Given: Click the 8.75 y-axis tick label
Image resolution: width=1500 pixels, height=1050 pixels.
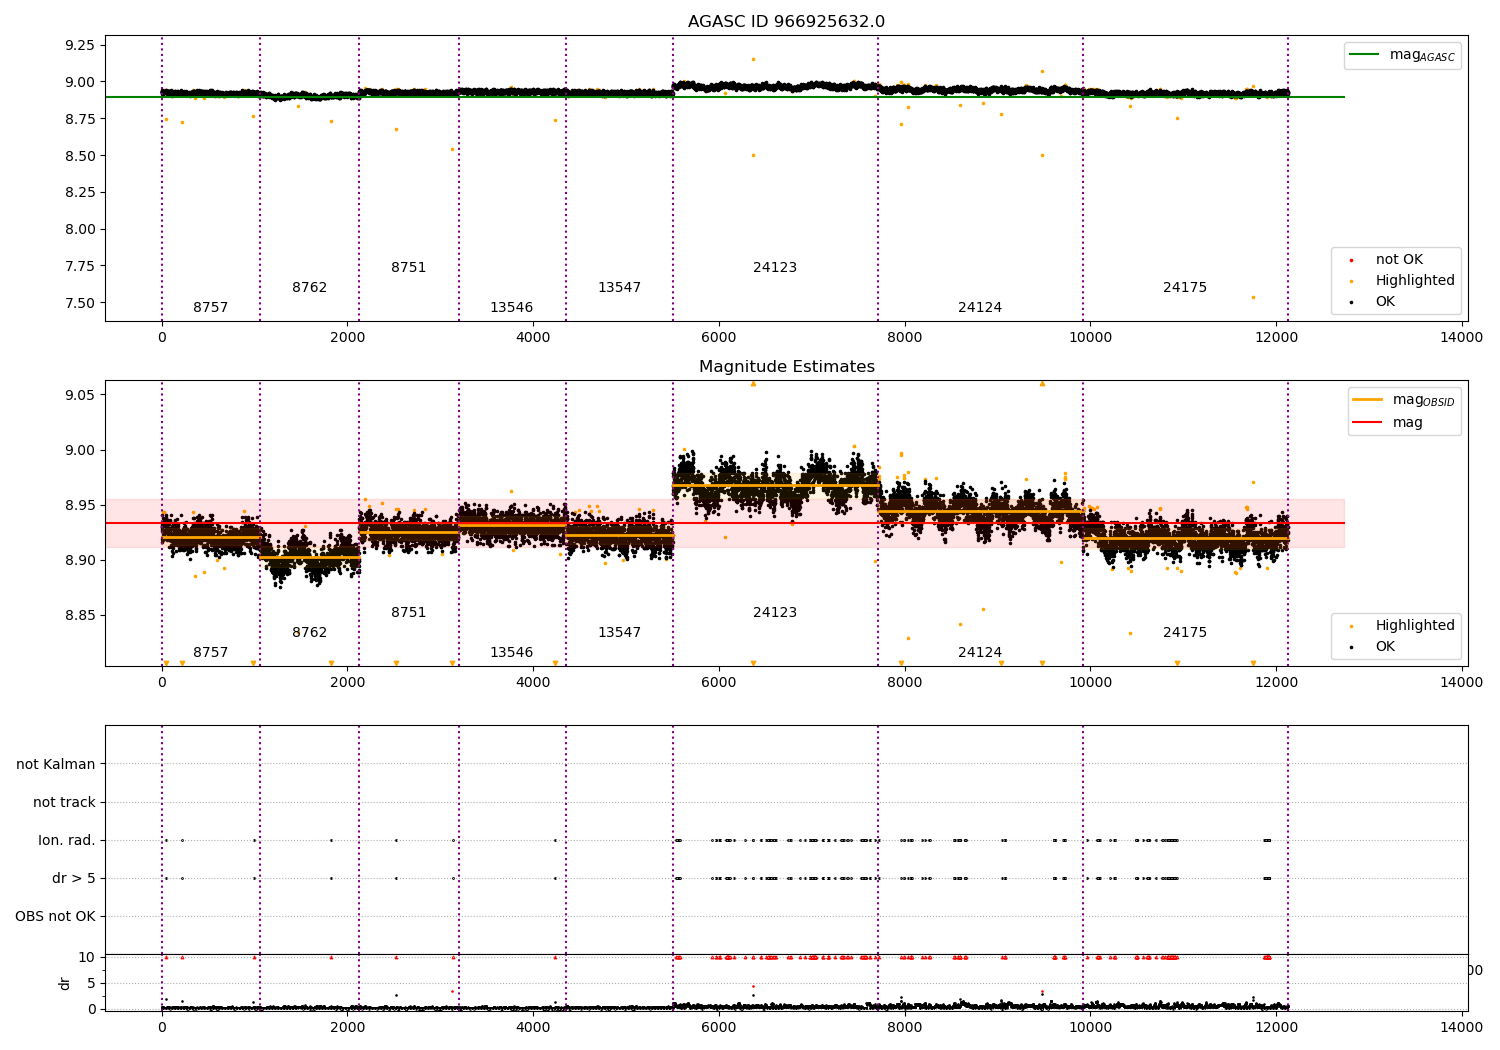Looking at the screenshot, I should click(80, 119).
